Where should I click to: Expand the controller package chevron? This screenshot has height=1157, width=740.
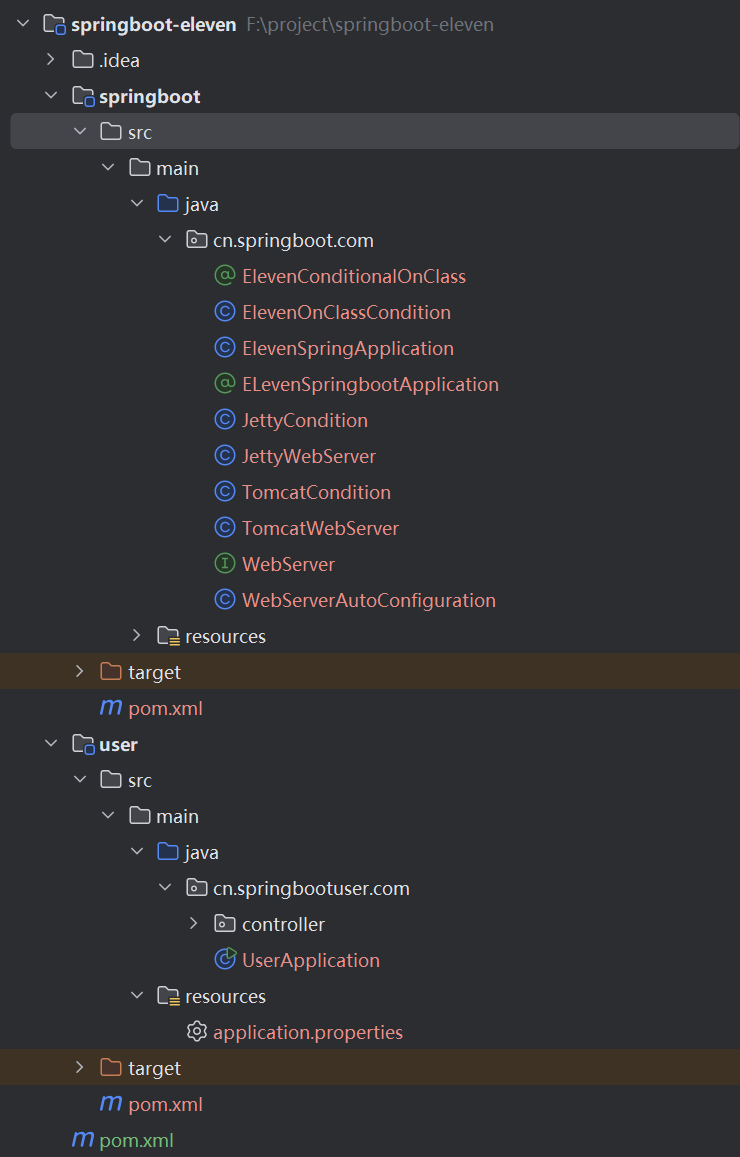tap(194, 923)
